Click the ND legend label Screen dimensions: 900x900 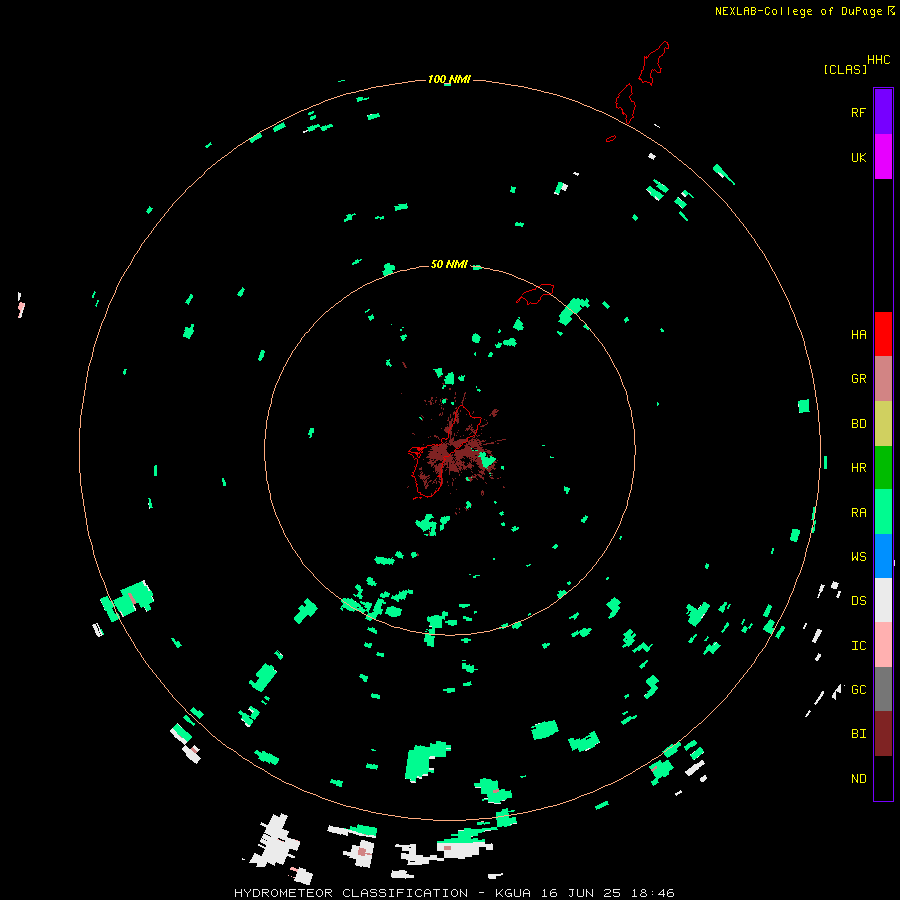pyautogui.click(x=858, y=778)
